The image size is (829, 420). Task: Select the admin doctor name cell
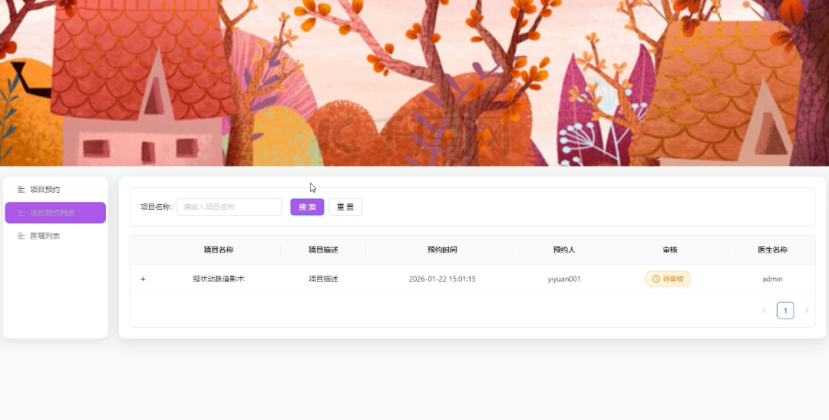pyautogui.click(x=772, y=279)
